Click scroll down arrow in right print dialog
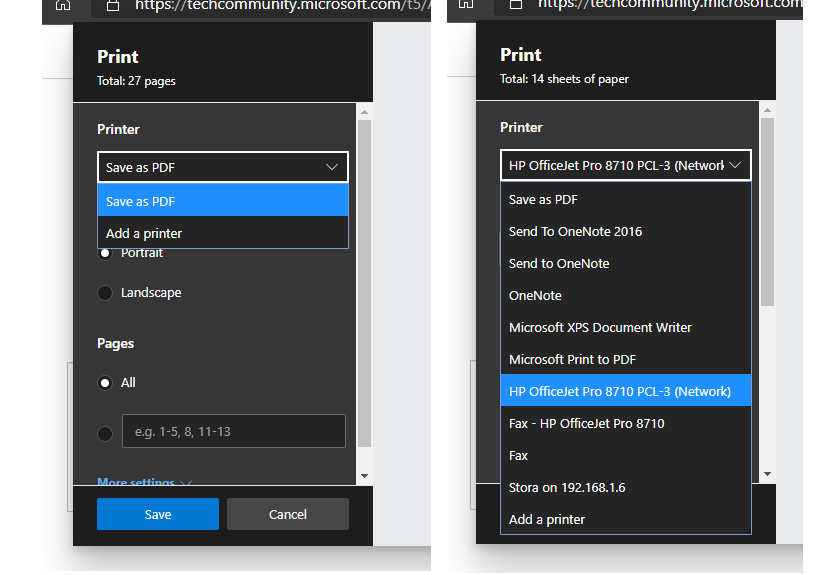The width and height of the screenshot is (814, 575). click(767, 474)
